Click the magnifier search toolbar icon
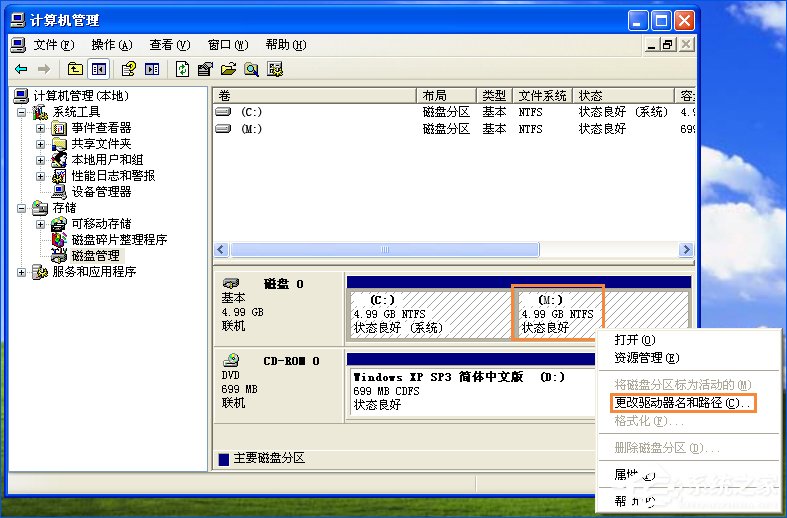Viewport: 787px width, 518px height. click(x=251, y=69)
